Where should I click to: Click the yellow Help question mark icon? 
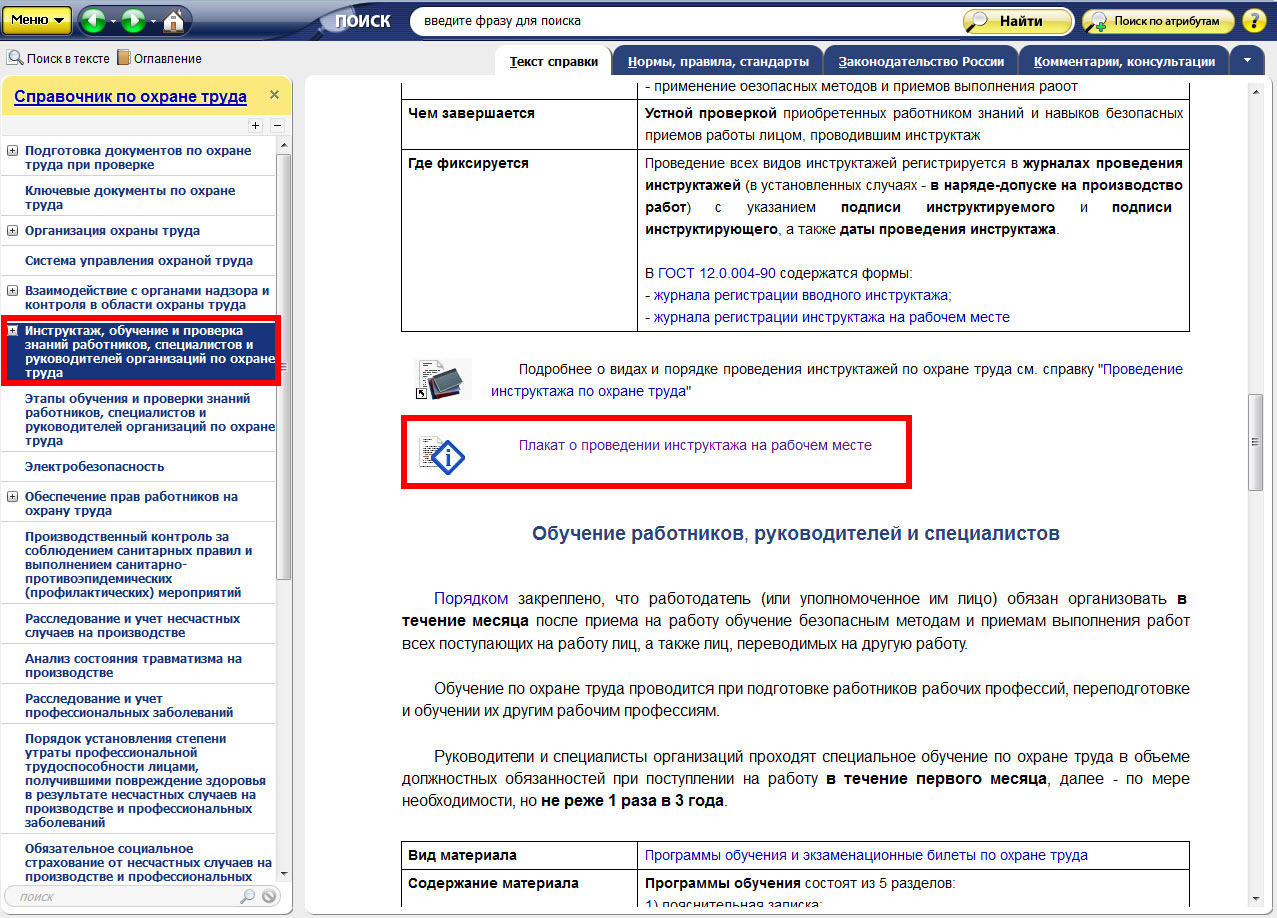(1253, 21)
